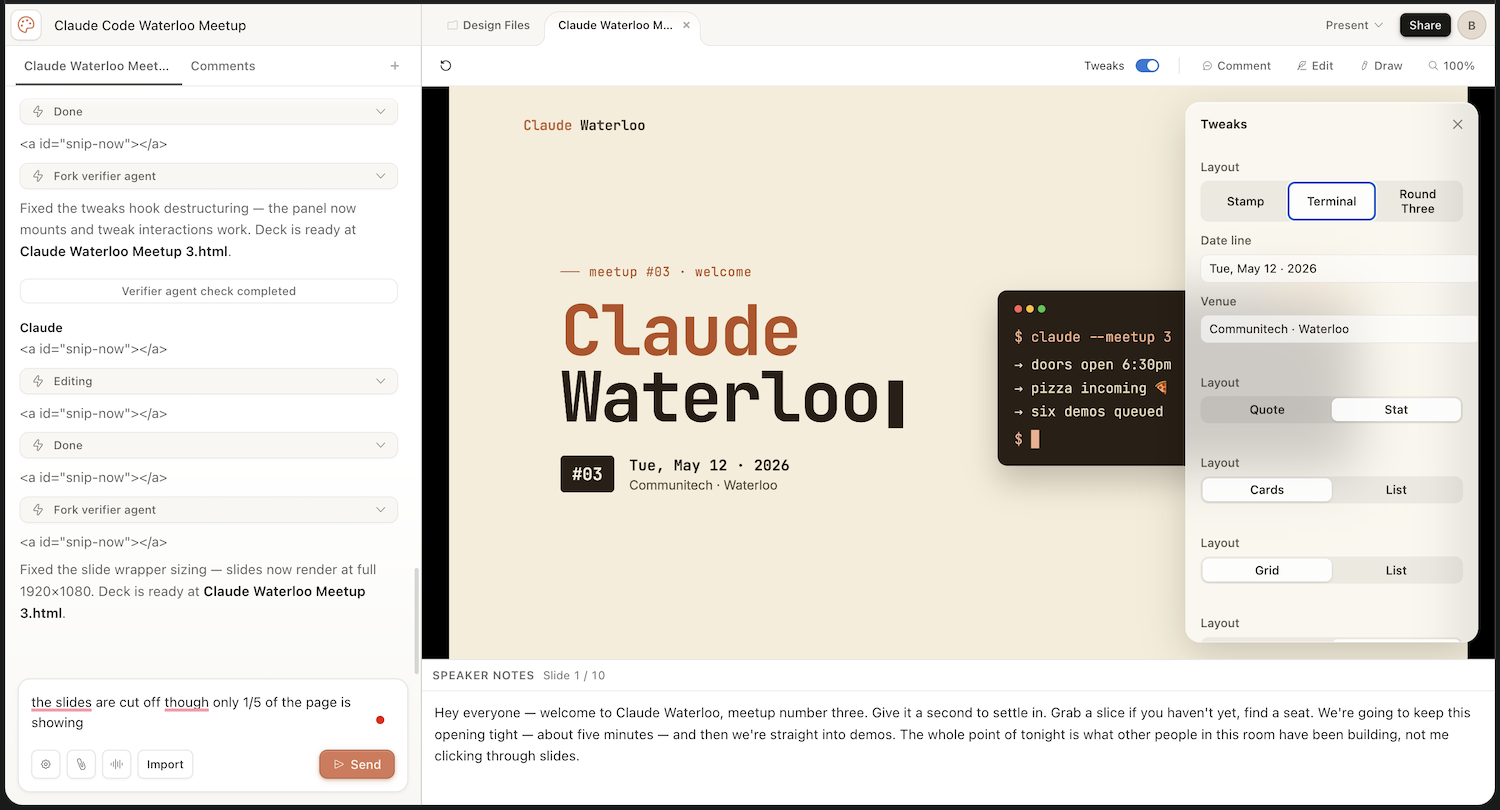Attach a file with paperclip icon

(x=81, y=764)
